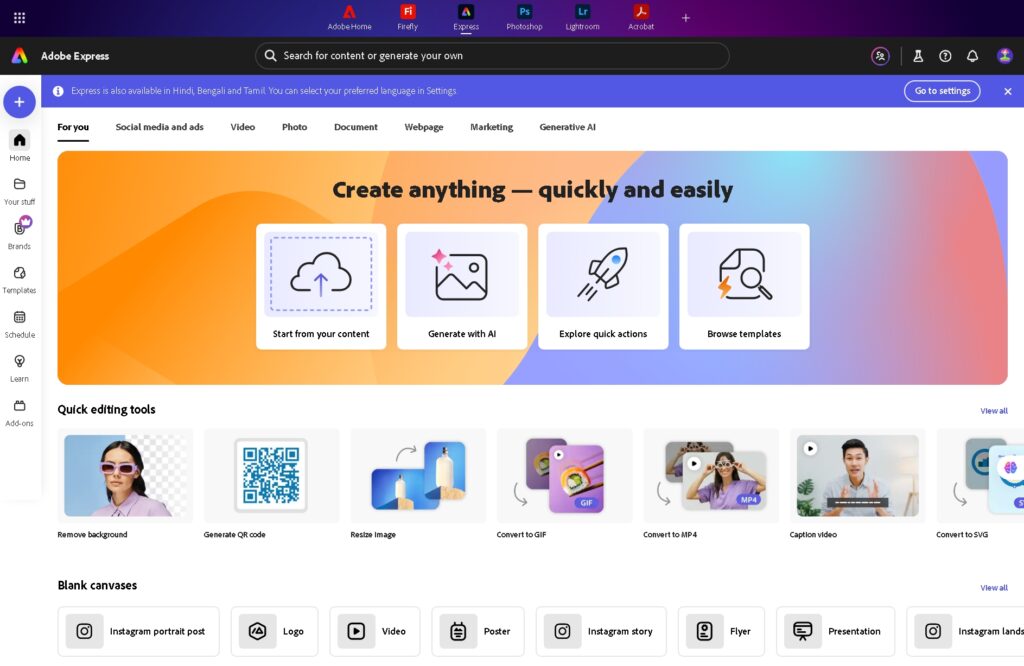The width and height of the screenshot is (1024, 666).
Task: Click the purple plus button to create
Action: 19,101
